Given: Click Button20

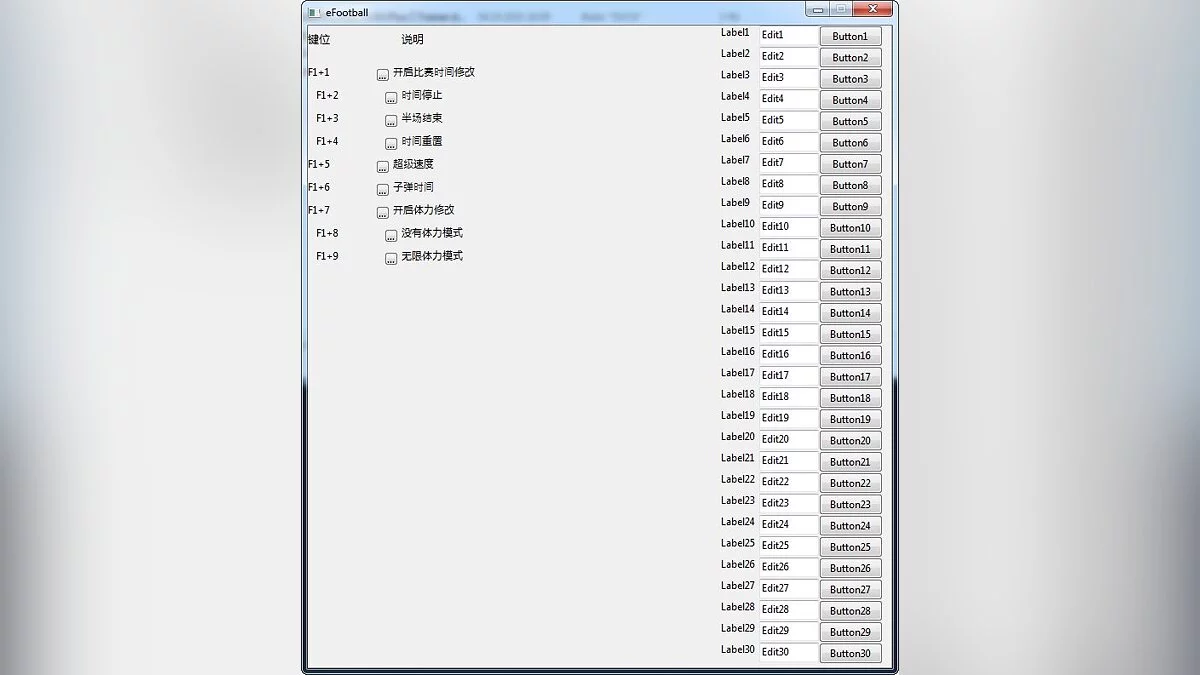Looking at the screenshot, I should 851,440.
